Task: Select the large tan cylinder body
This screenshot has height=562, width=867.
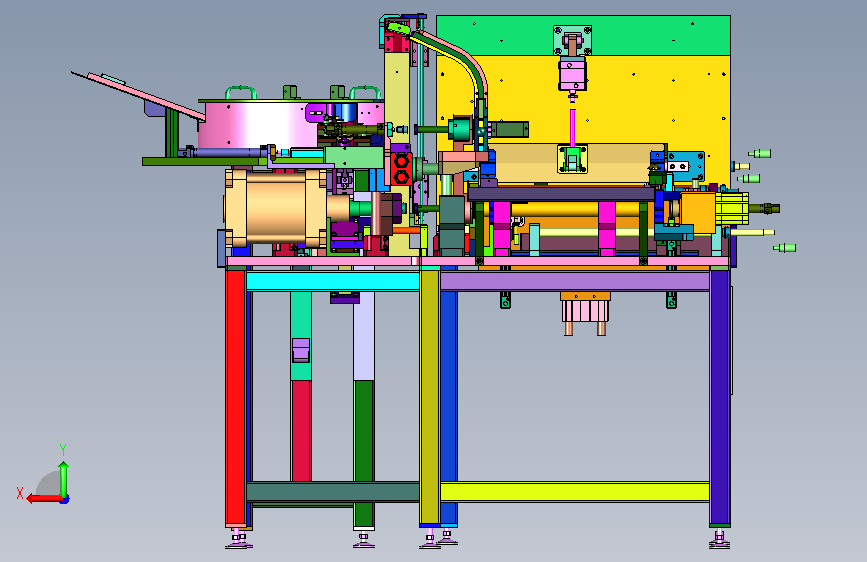Action: pos(275,207)
